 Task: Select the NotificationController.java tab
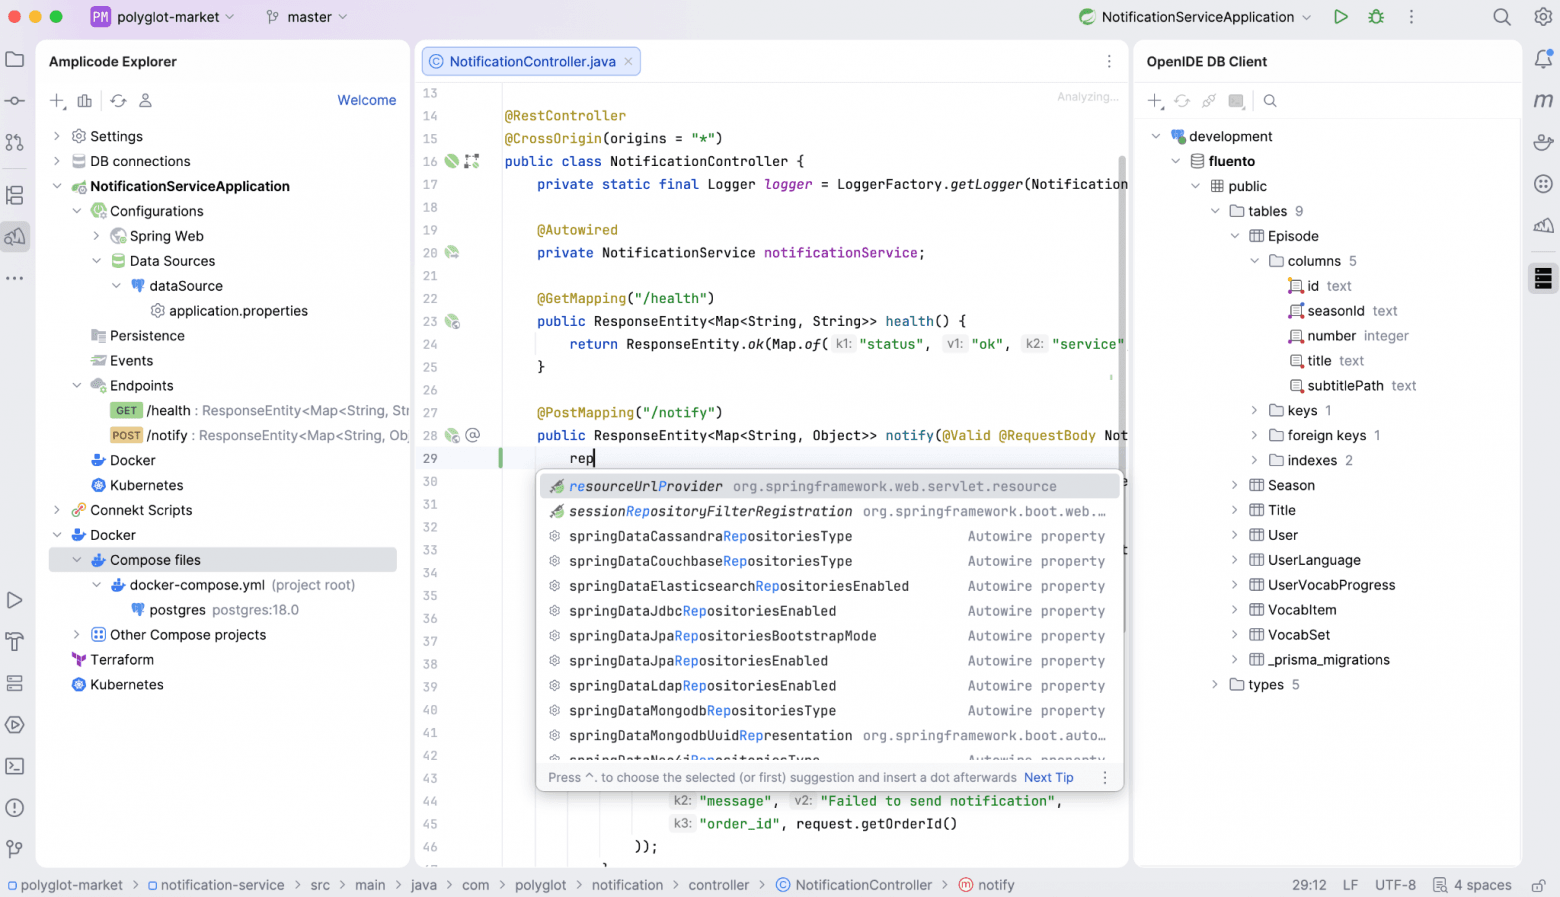click(x=532, y=61)
